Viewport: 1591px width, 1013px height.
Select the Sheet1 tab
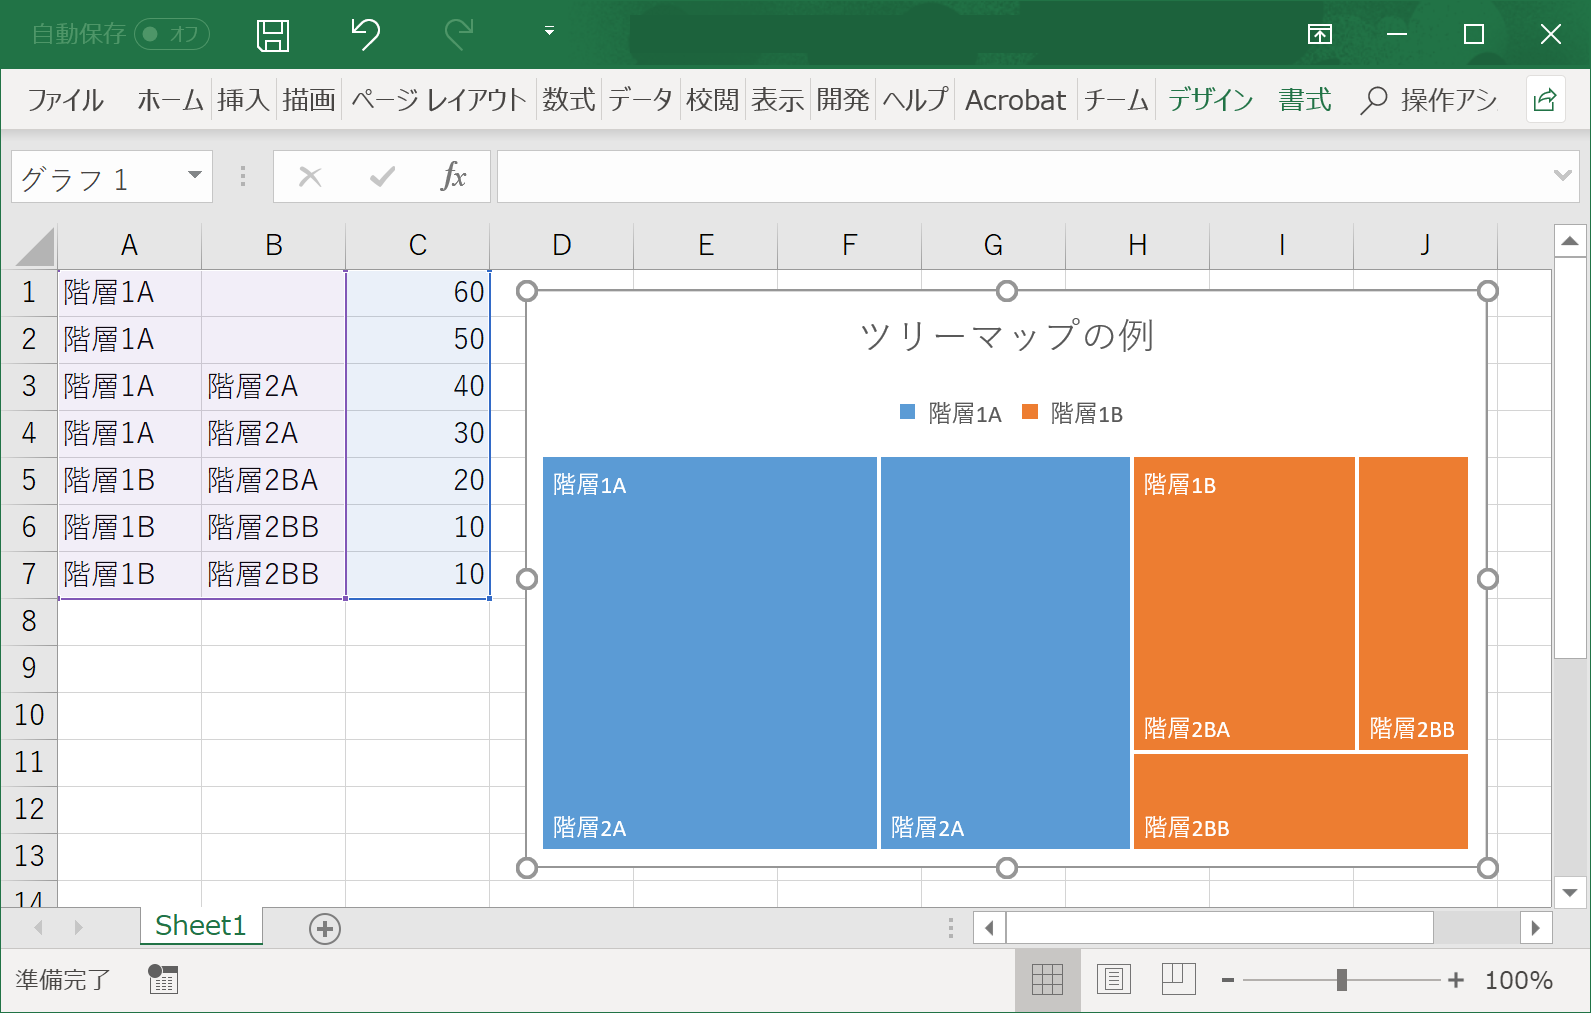pyautogui.click(x=201, y=926)
